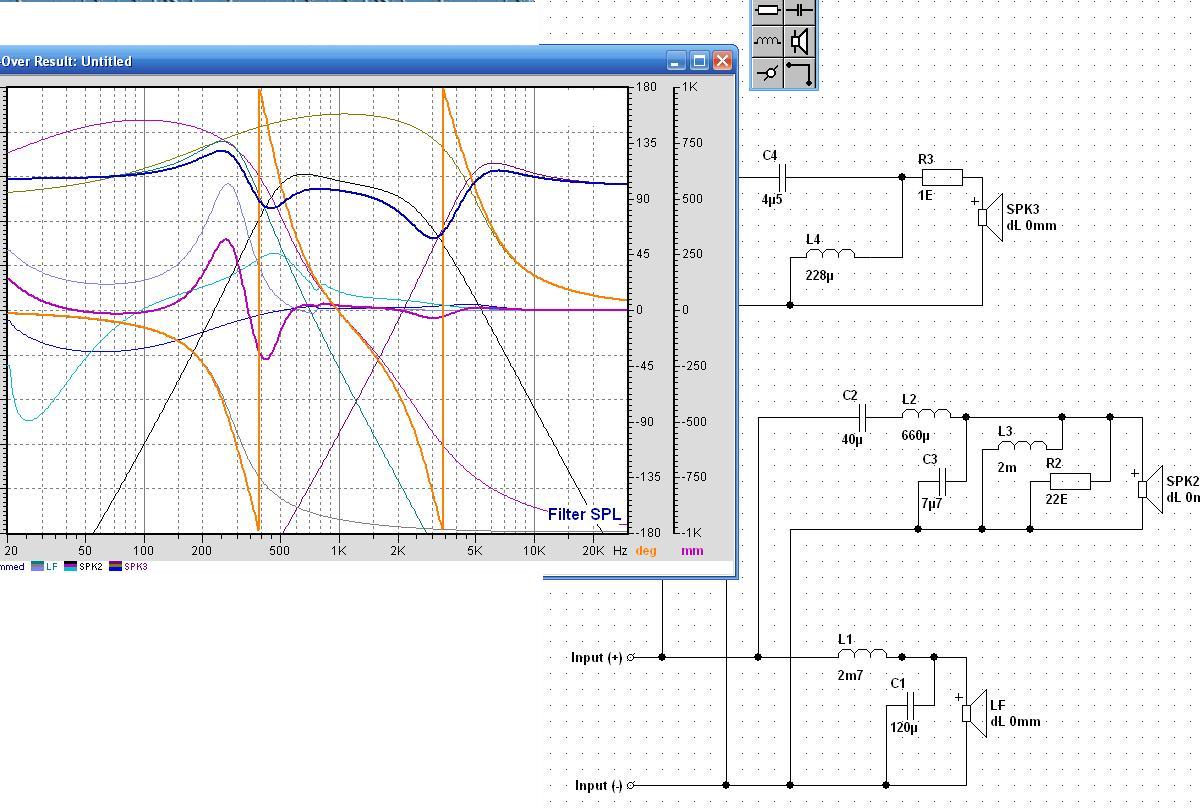Select resistor R2 in the schematic
1200x811 pixels.
[1069, 481]
